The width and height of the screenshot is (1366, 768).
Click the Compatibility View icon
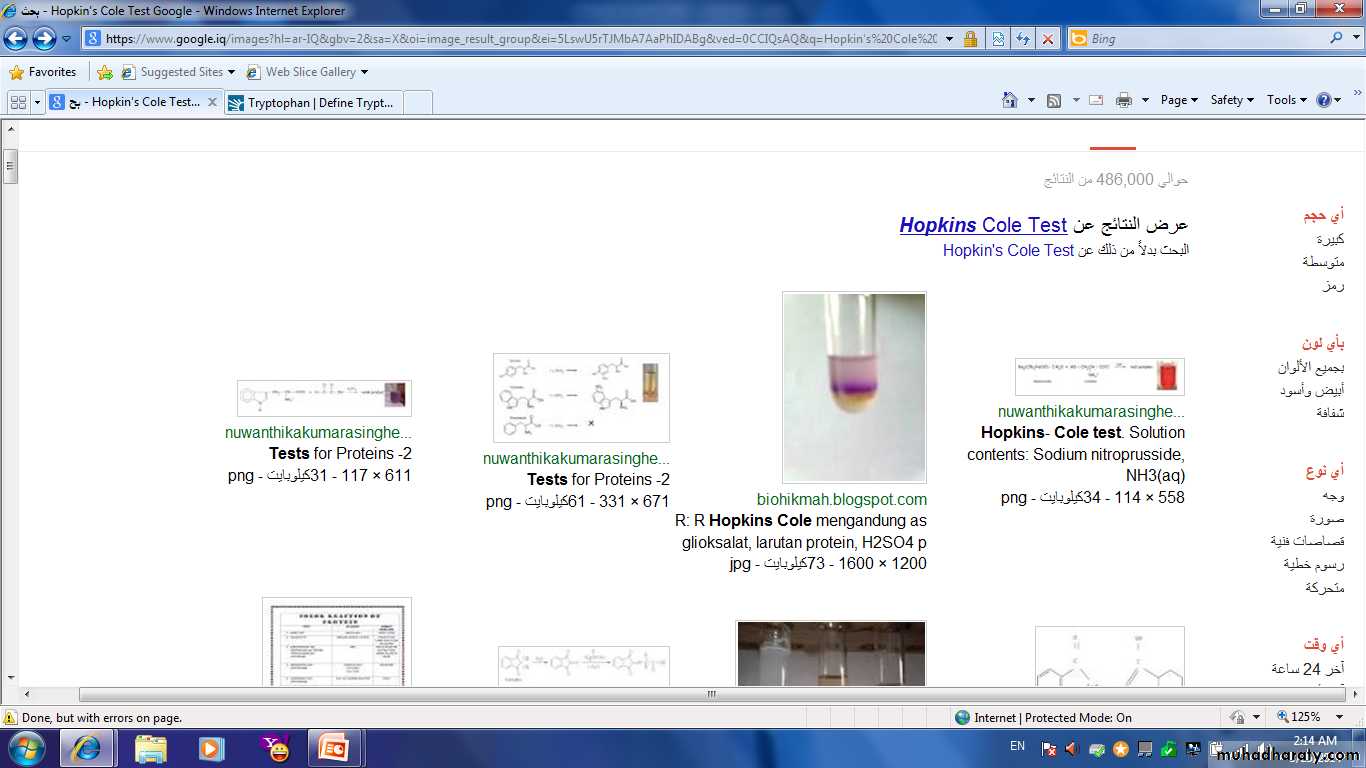point(997,39)
